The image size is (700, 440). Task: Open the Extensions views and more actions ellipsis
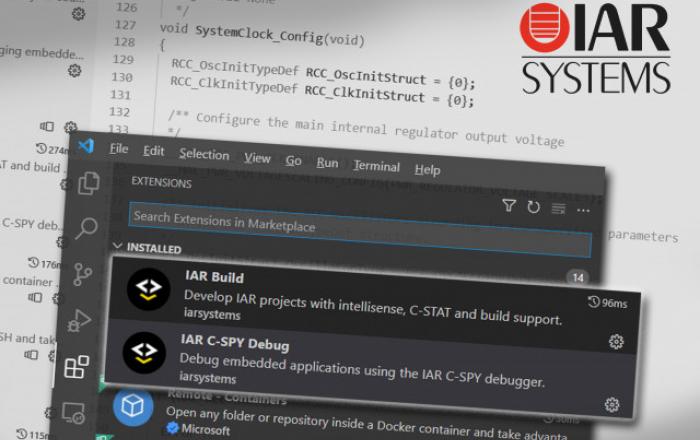click(x=584, y=209)
